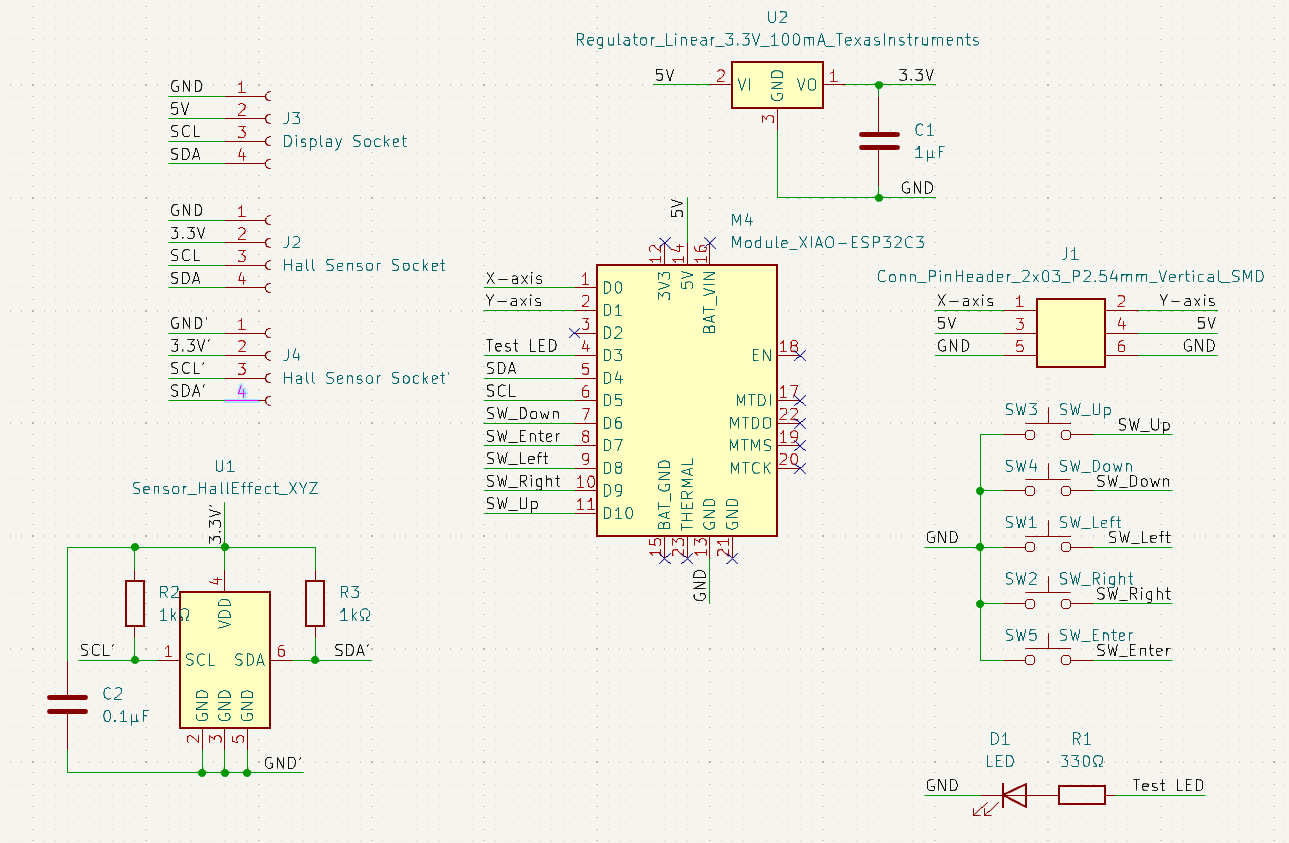The height and width of the screenshot is (843, 1289).
Task: Click the GND label left of switch bus
Action: [942, 537]
